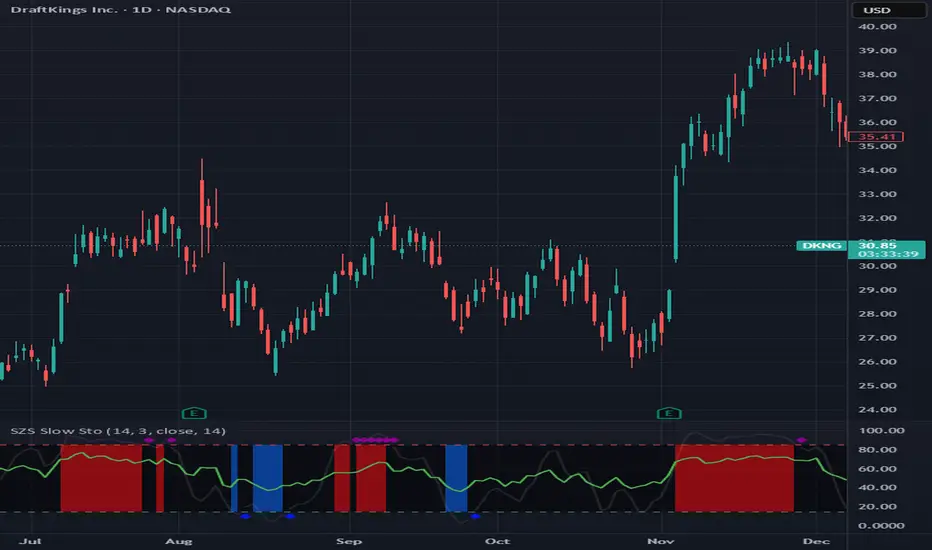This screenshot has height=550, width=932.
Task: Click the 24.00 price axis label
Action: [x=877, y=409]
